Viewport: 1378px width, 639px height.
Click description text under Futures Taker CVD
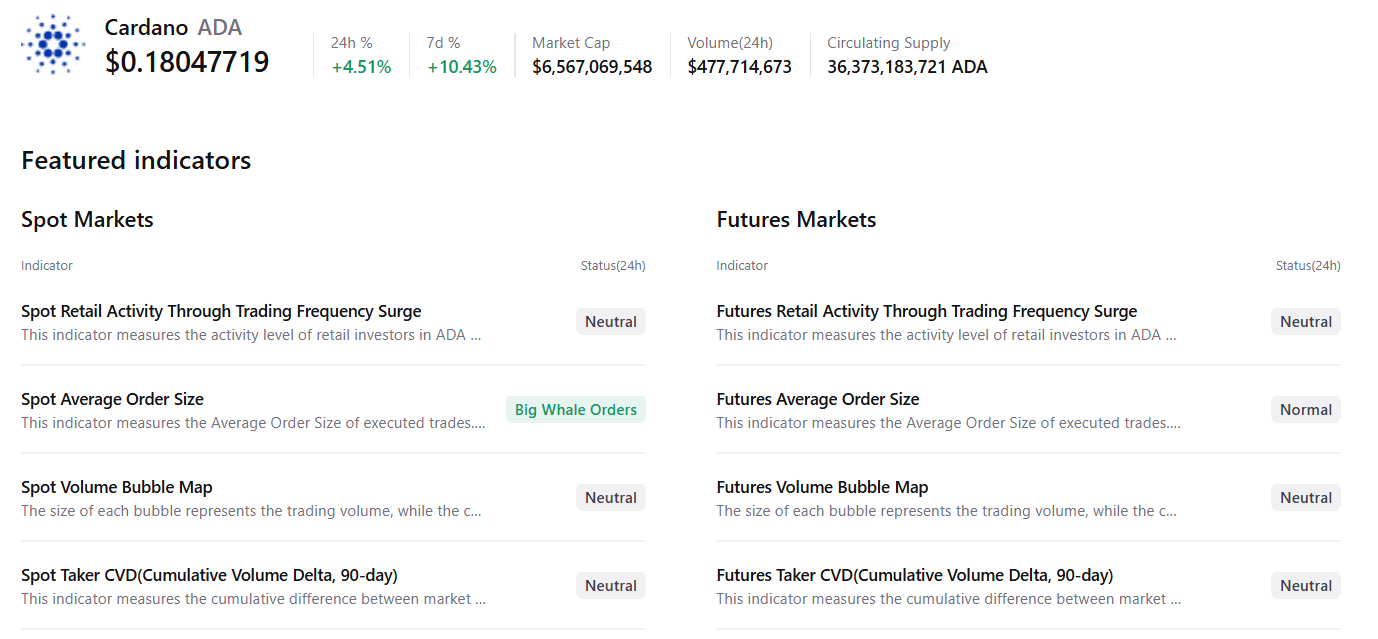pyautogui.click(x=949, y=599)
